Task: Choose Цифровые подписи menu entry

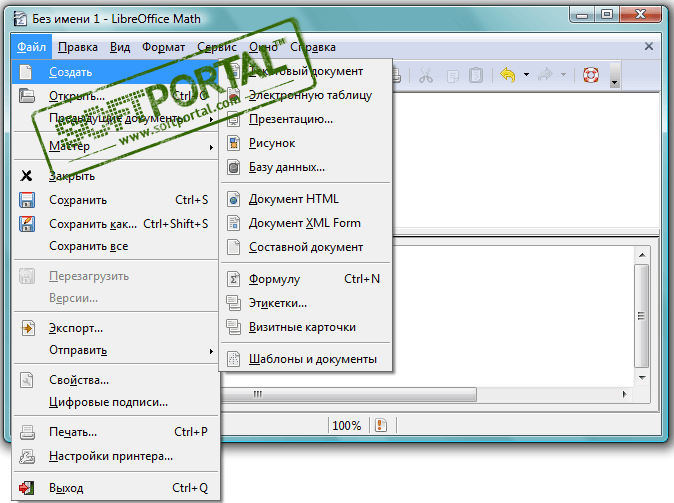Action: coord(116,402)
